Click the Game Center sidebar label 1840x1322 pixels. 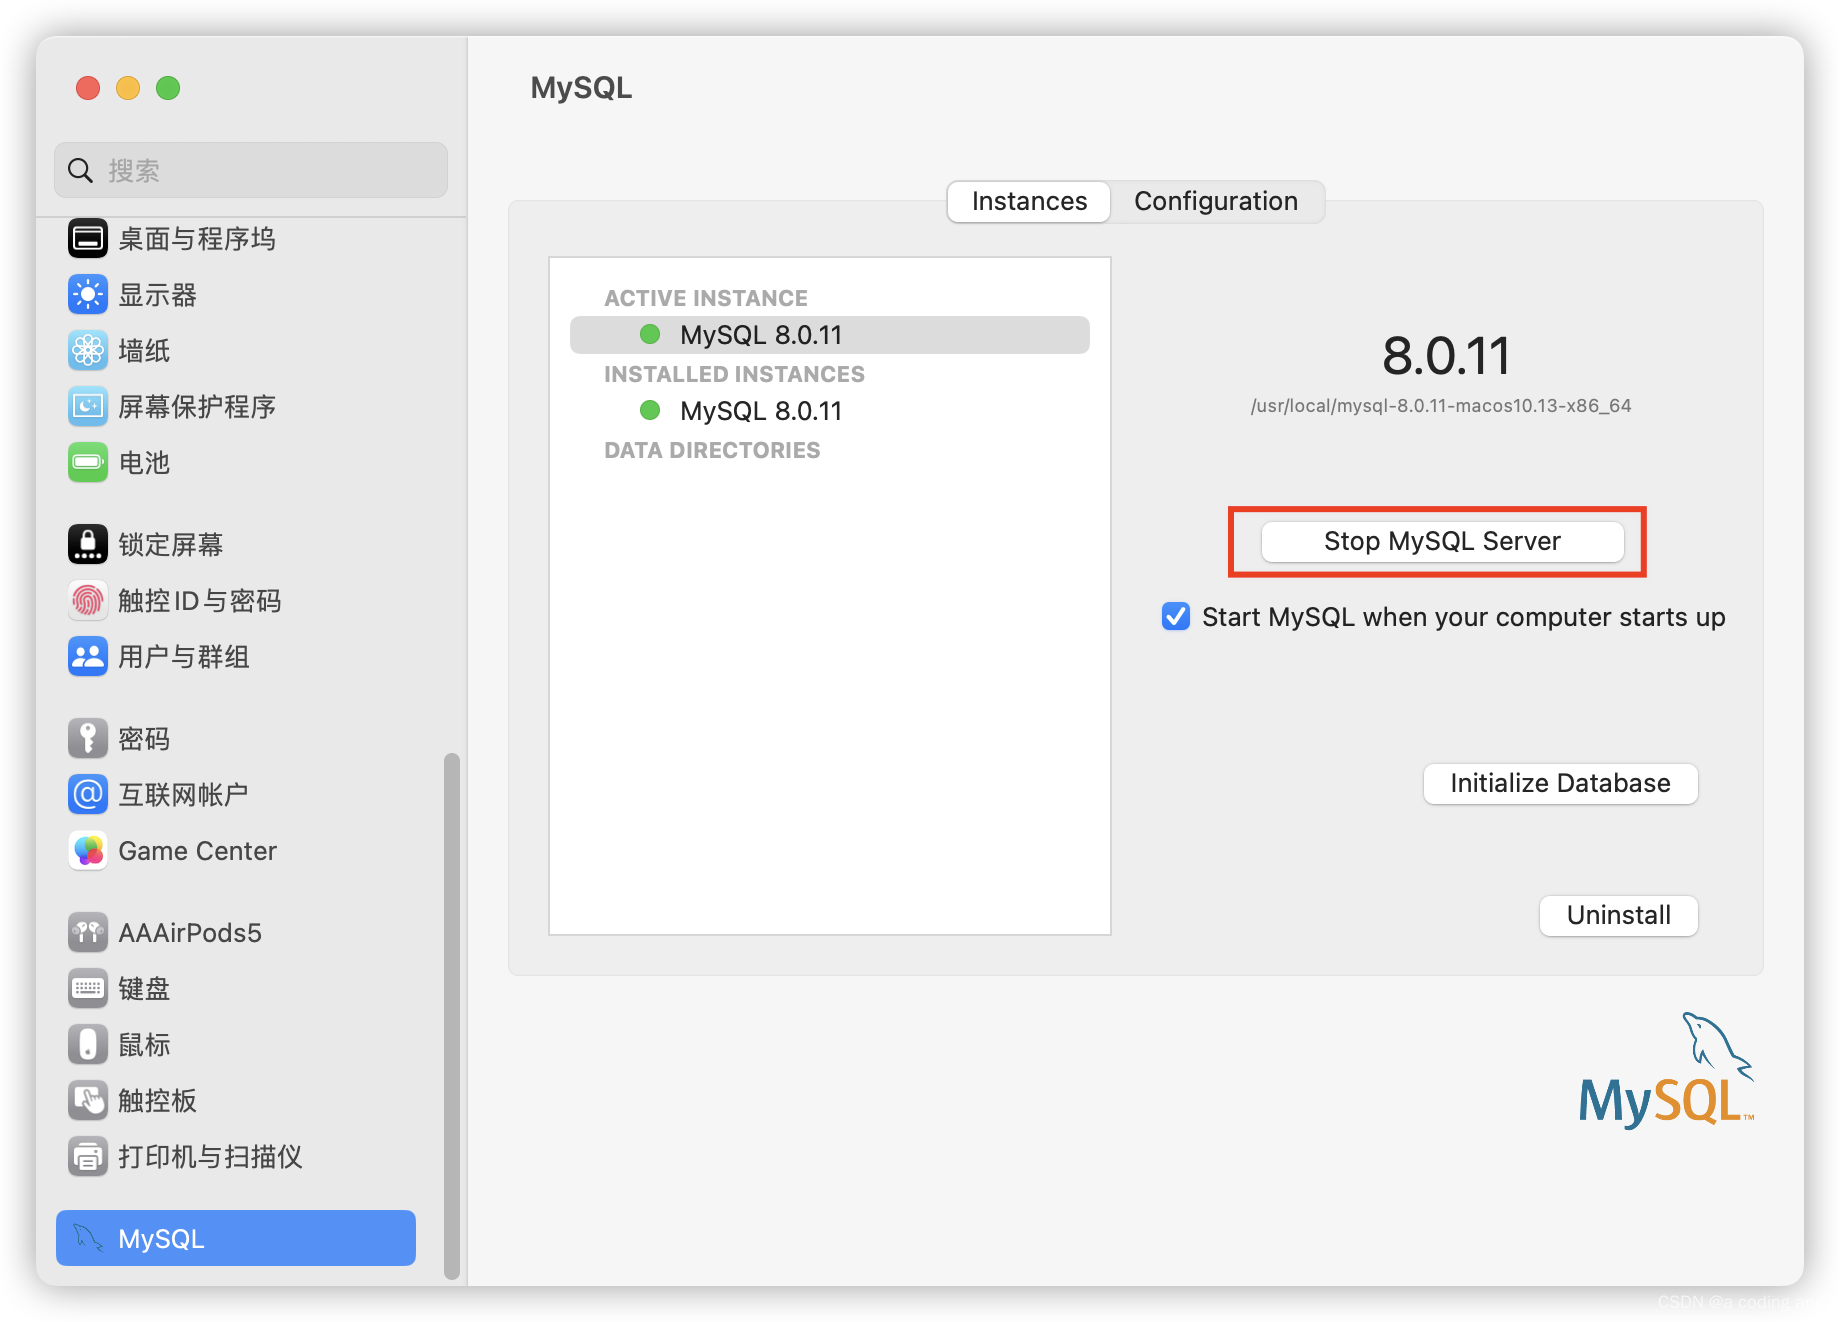197,851
